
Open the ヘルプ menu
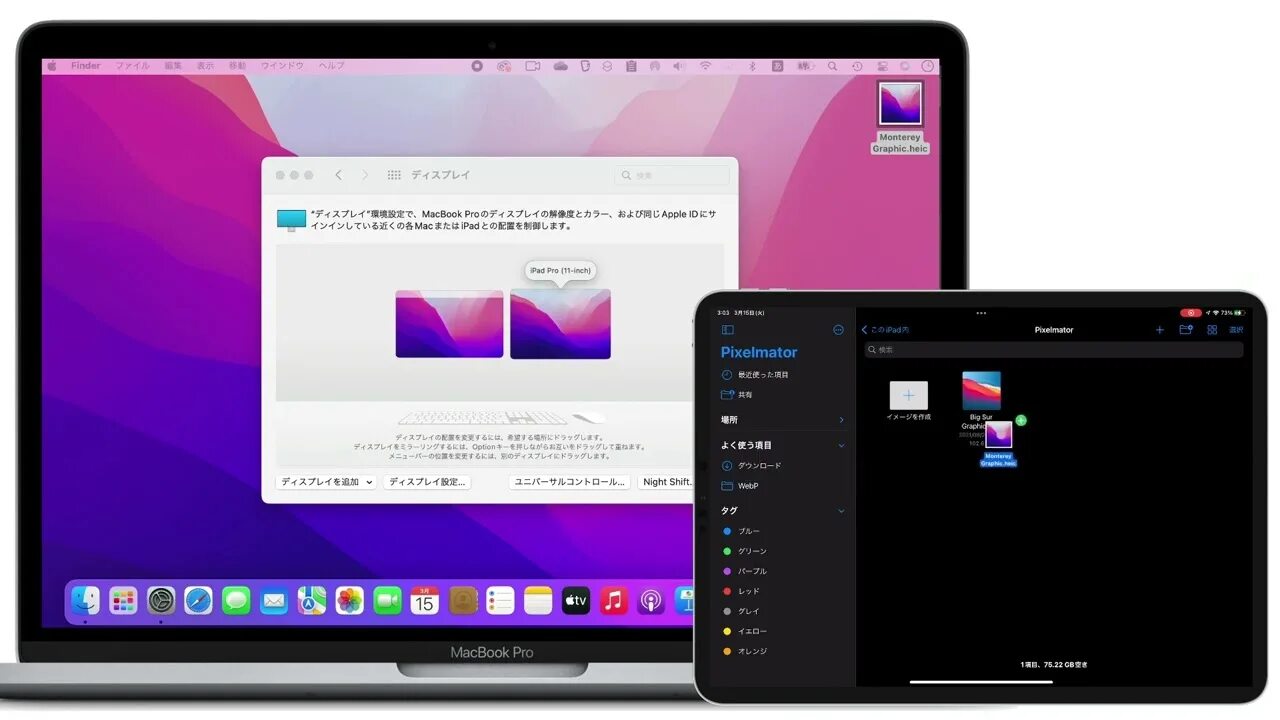331,66
